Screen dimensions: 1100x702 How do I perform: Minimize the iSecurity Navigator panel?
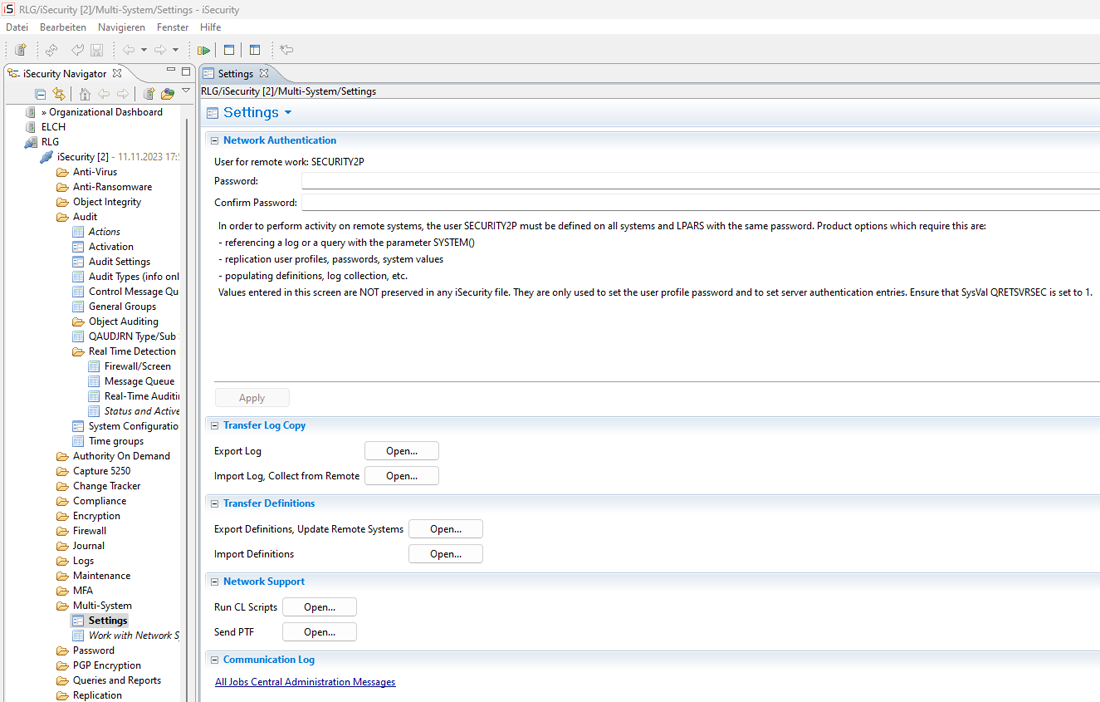tap(170, 70)
